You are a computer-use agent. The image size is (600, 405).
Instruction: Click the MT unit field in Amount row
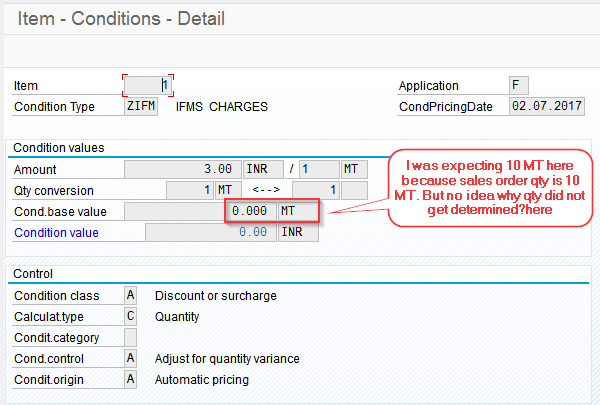[x=354, y=169]
